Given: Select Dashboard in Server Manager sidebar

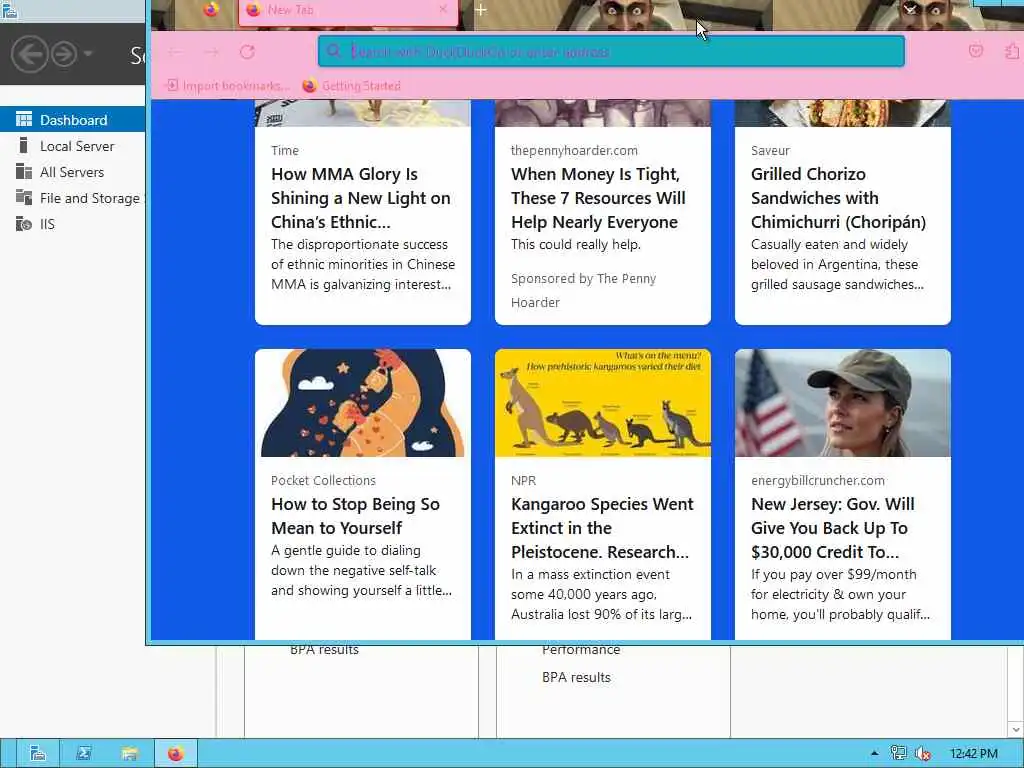Looking at the screenshot, I should [72, 120].
